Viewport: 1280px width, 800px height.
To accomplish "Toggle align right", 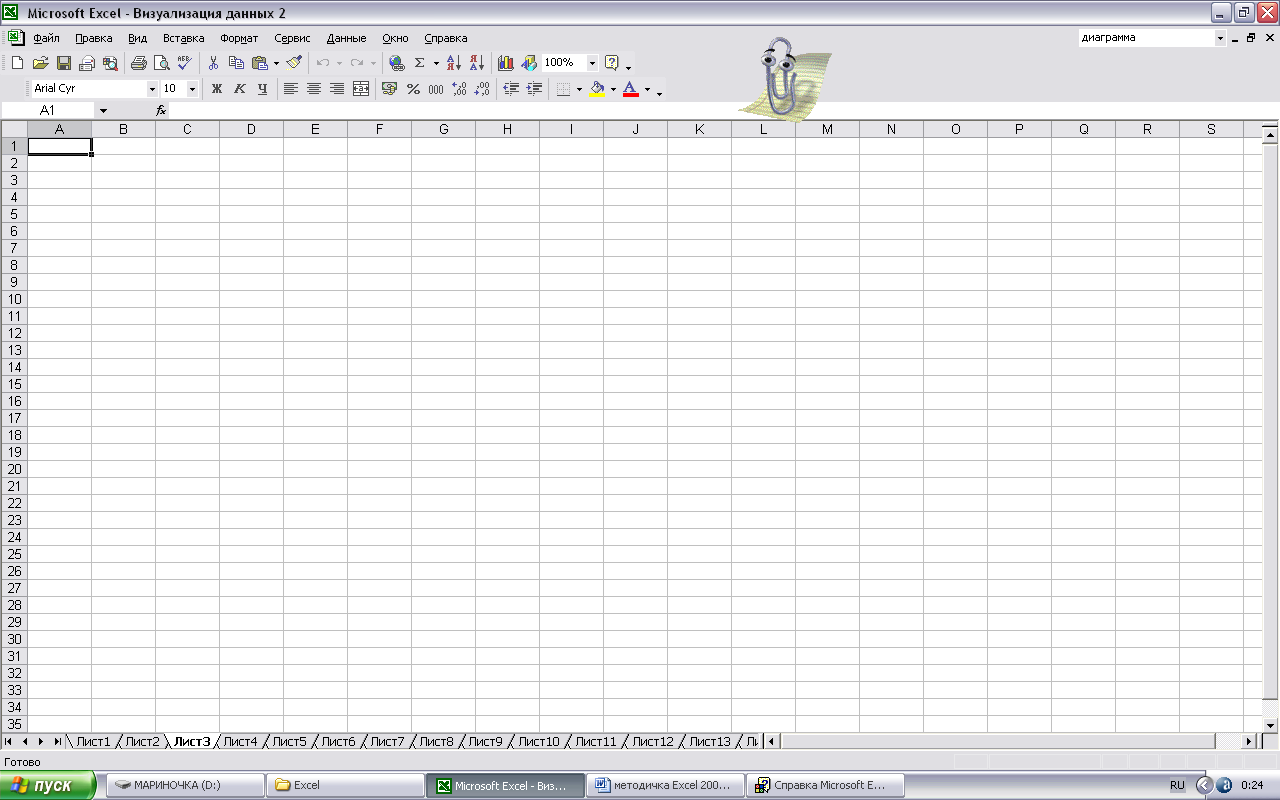I will (x=337, y=89).
